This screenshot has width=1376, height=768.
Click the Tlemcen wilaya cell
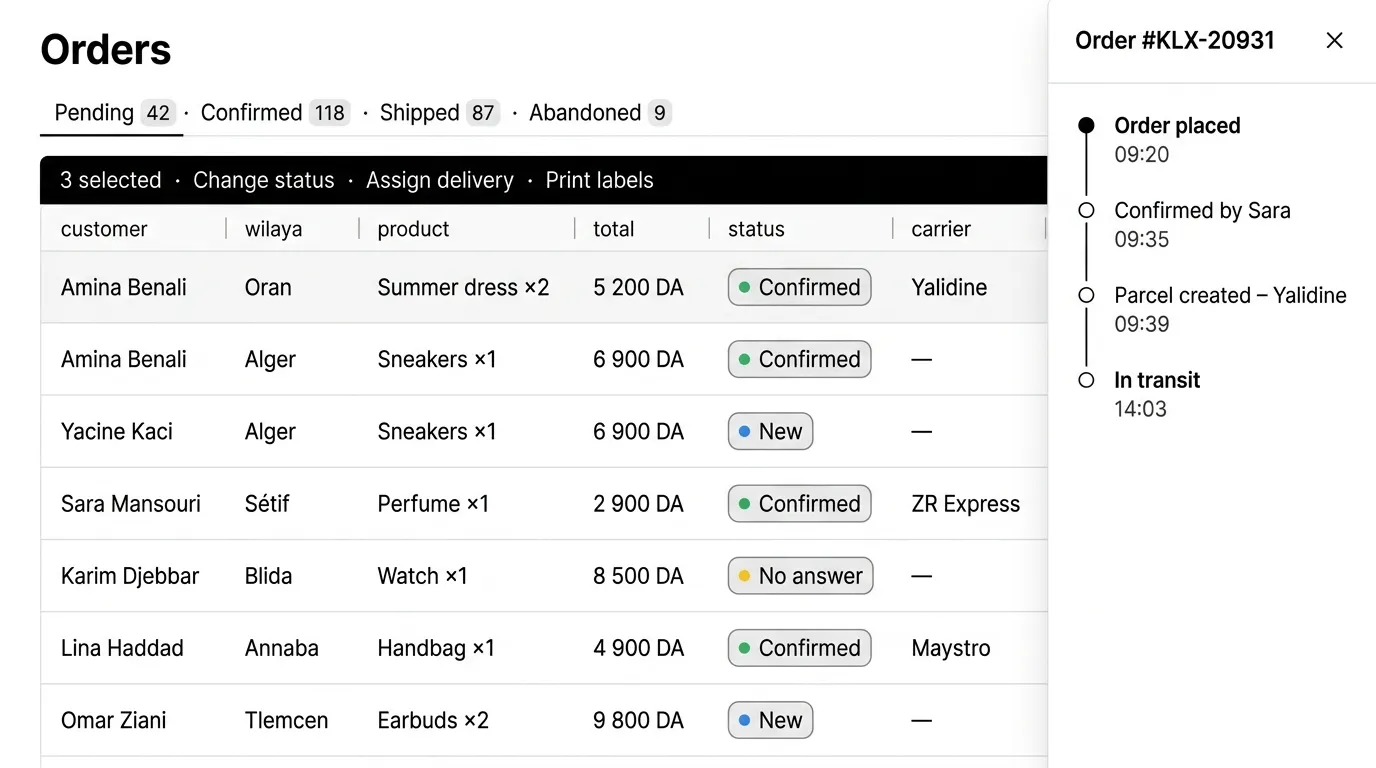[286, 720]
